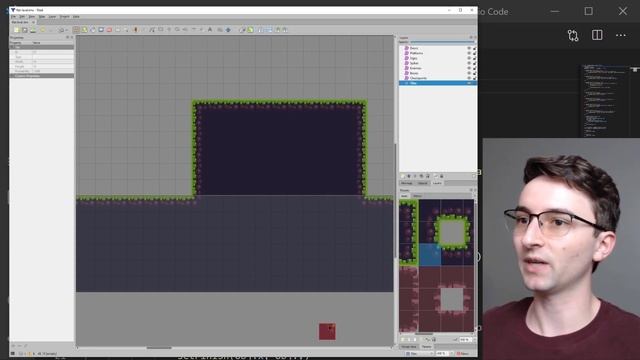Select the Shape Fill tool
640x360 pixels.
pyautogui.click(x=101, y=30)
